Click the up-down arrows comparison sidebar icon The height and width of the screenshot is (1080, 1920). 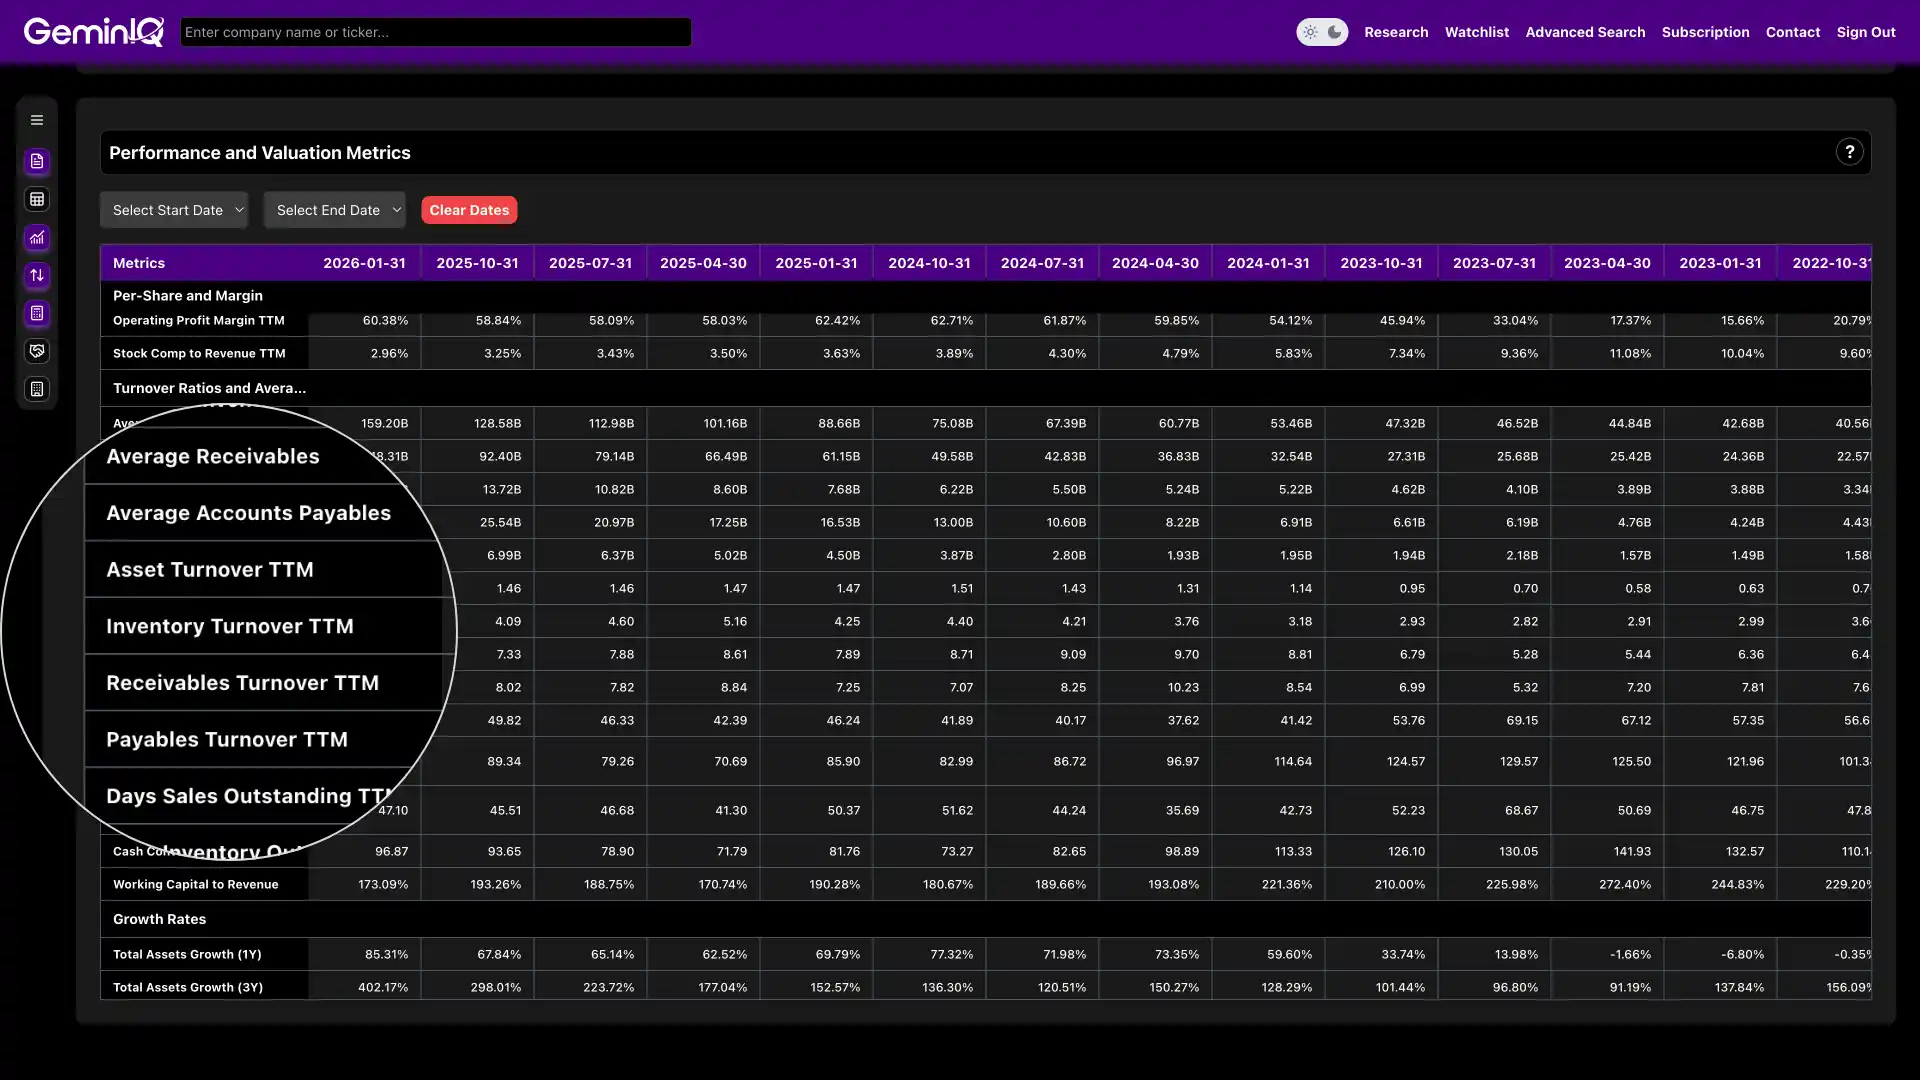pos(37,276)
